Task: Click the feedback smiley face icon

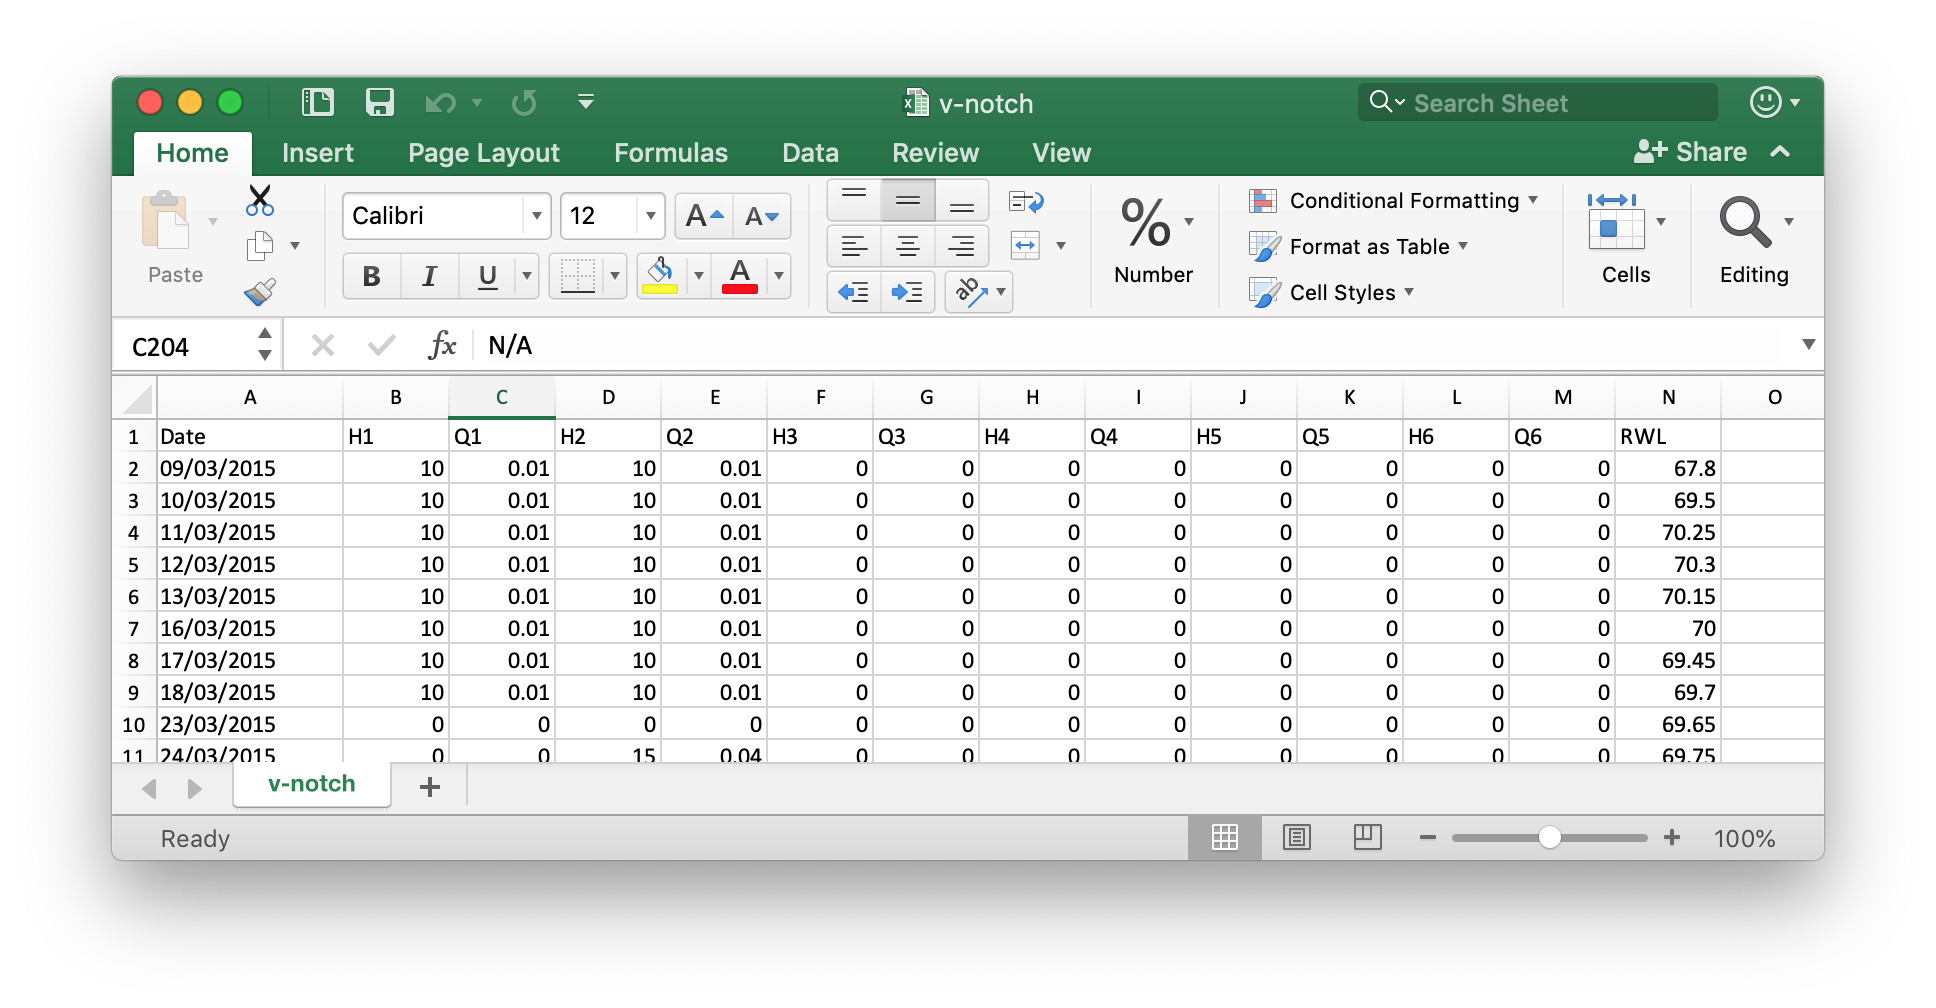Action: (1766, 102)
